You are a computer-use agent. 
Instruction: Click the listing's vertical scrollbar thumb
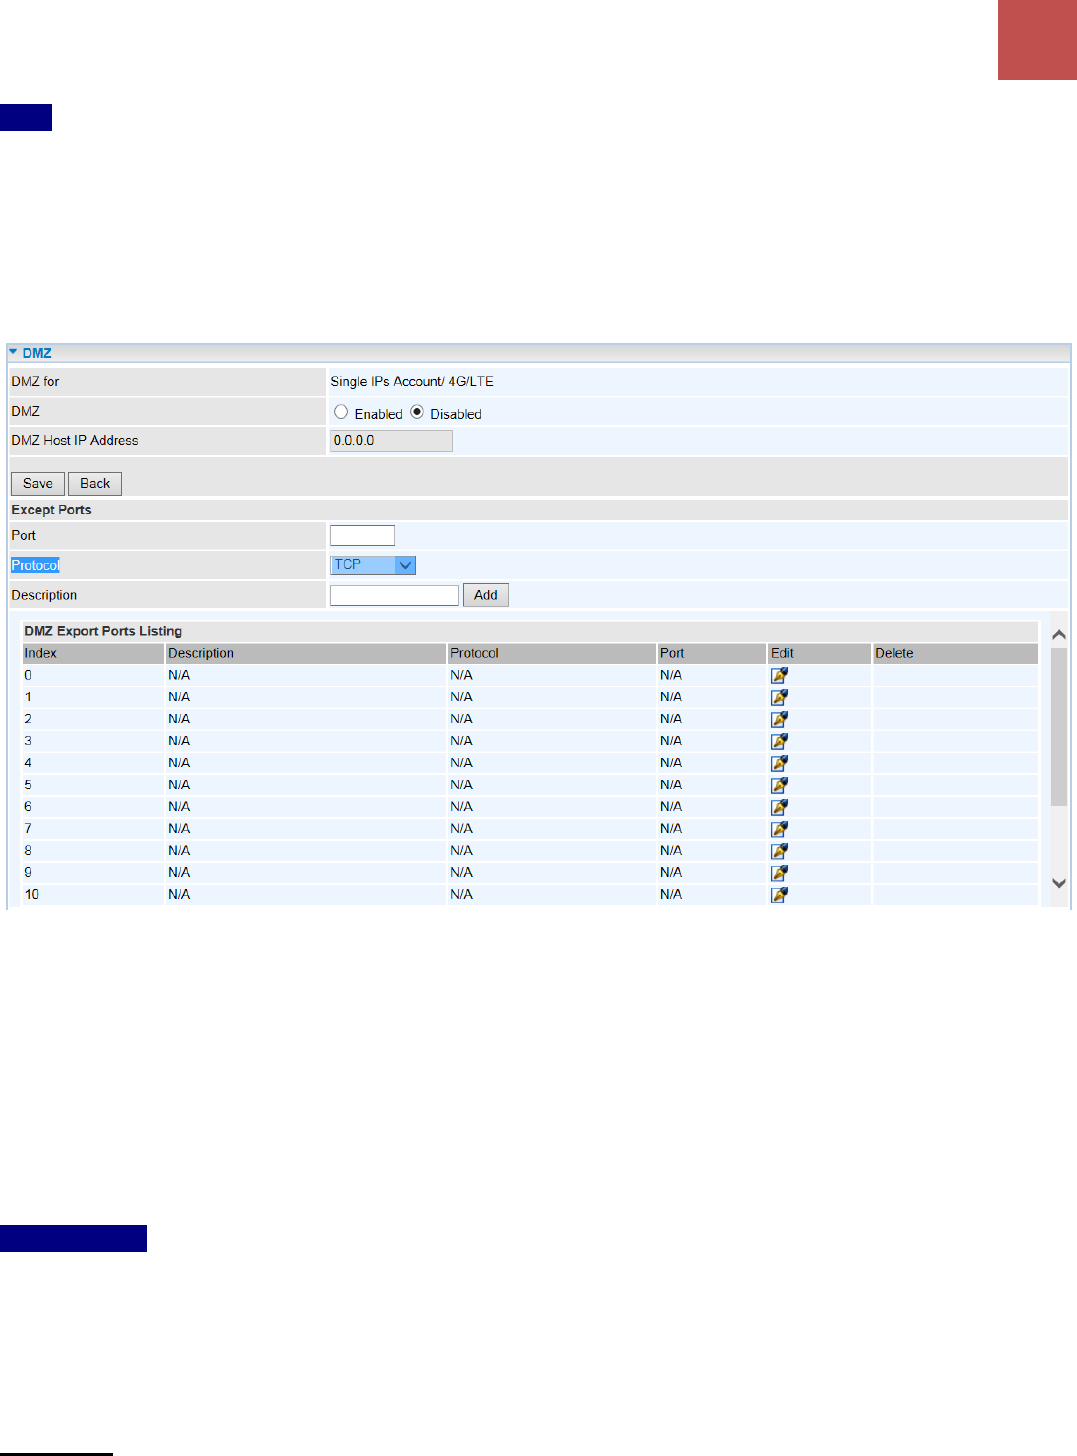[x=1059, y=727]
